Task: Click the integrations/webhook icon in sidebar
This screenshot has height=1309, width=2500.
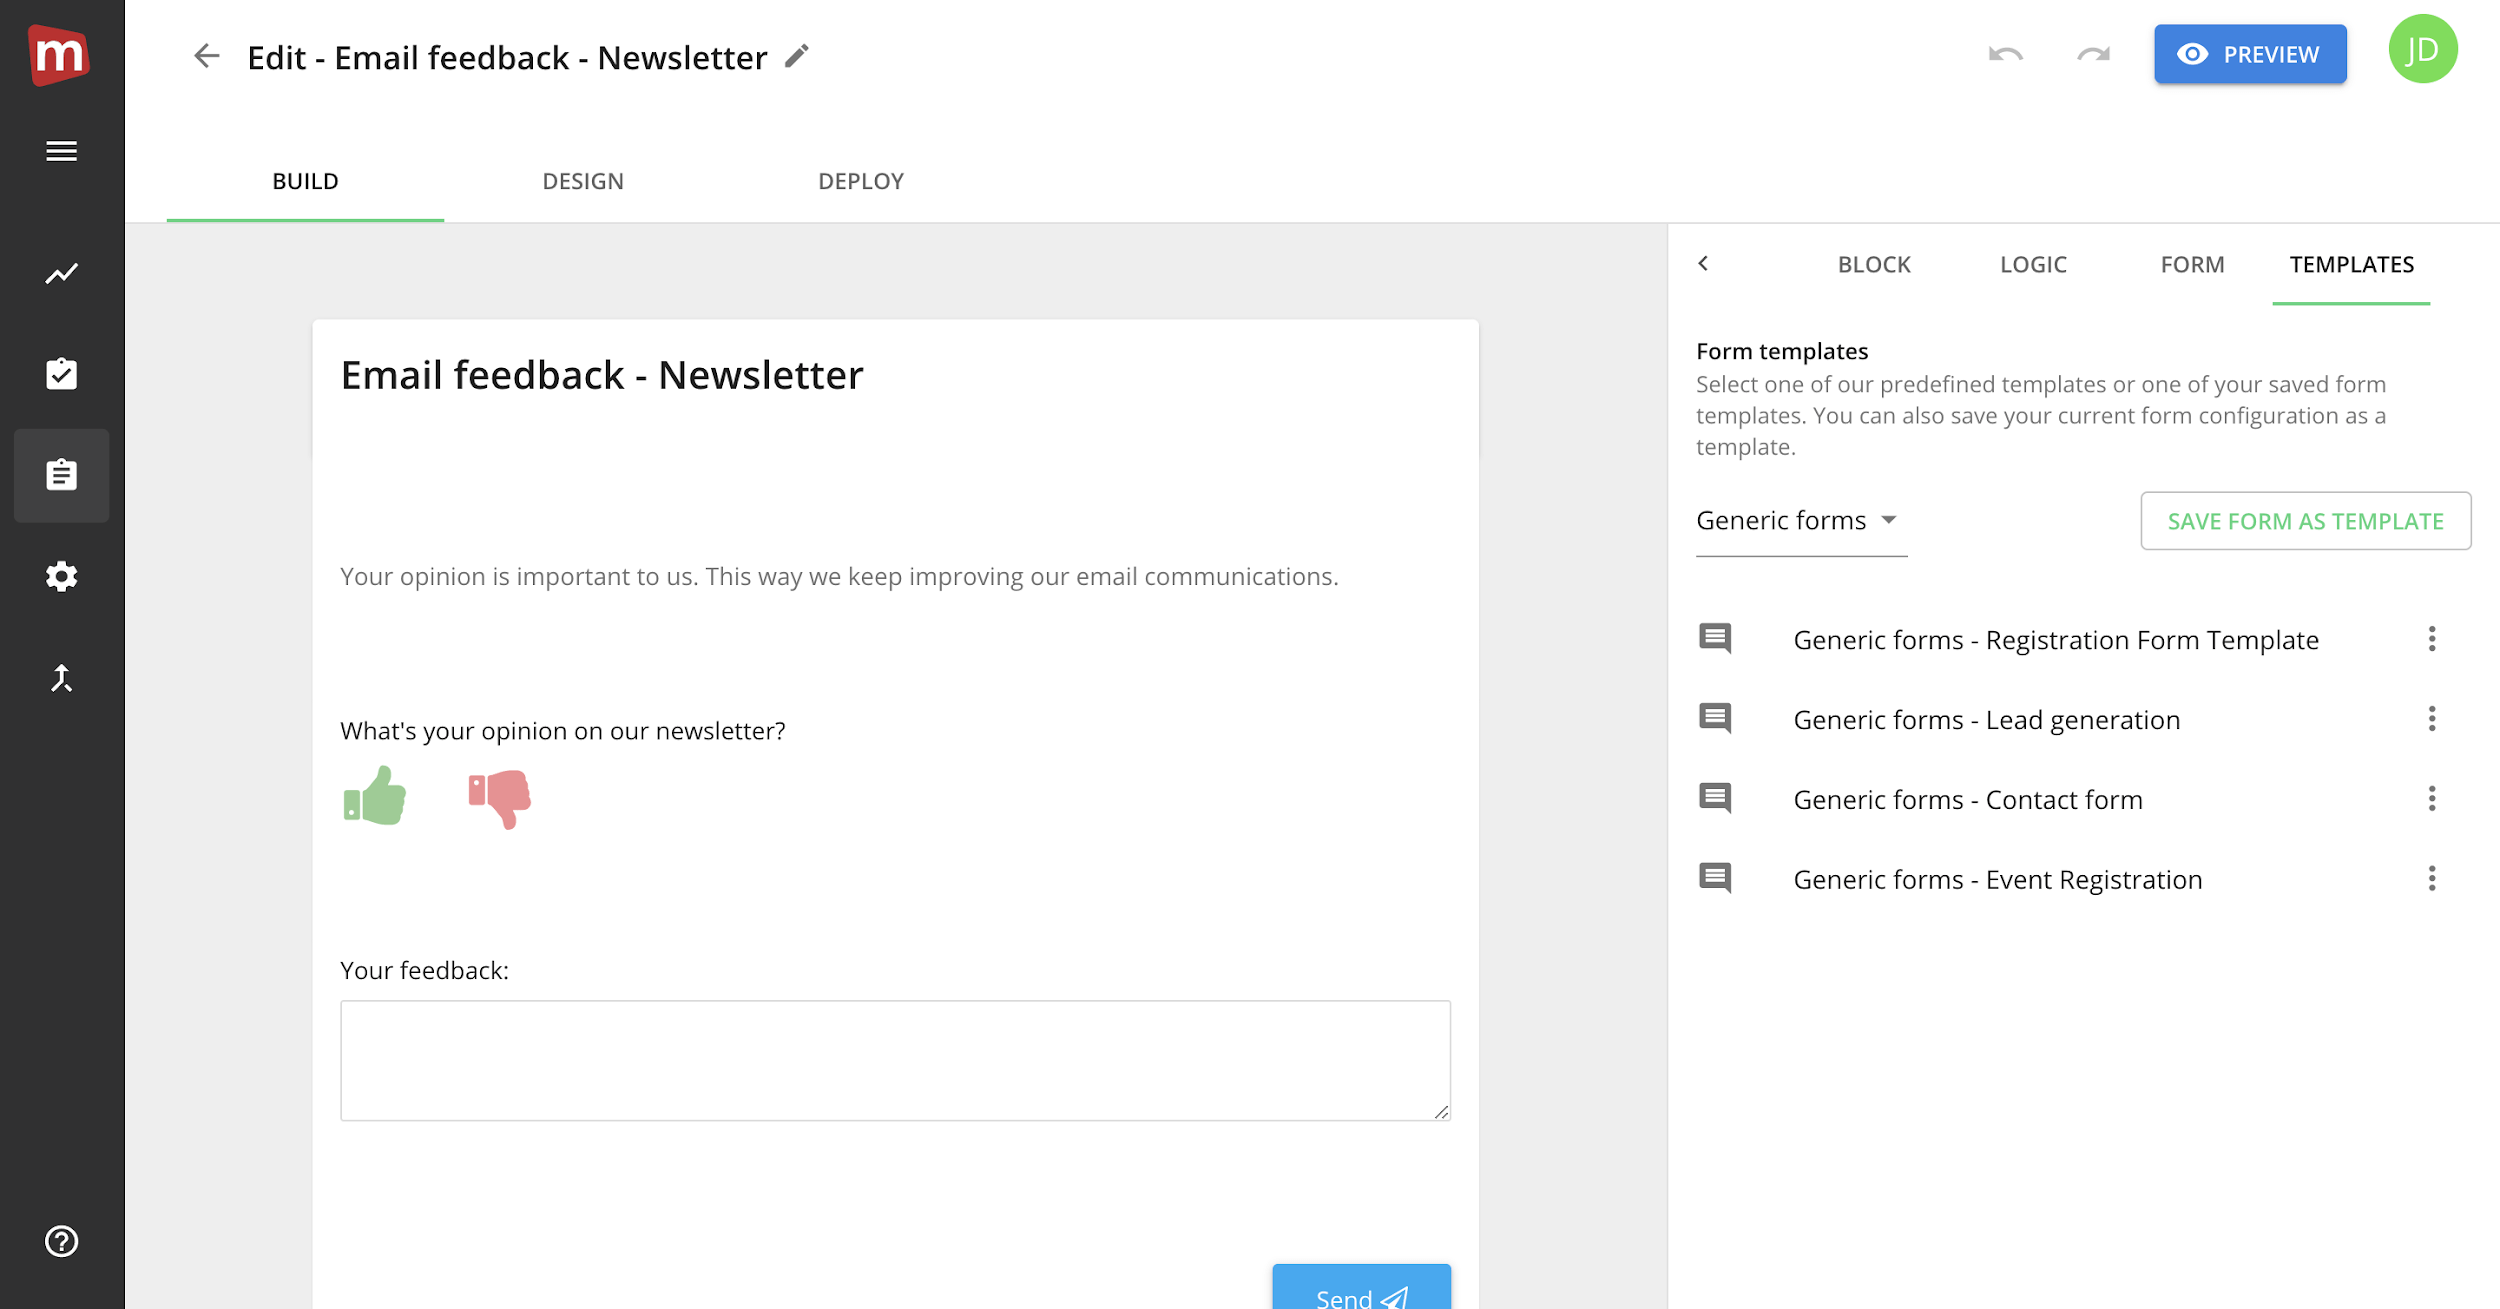Action: pyautogui.click(x=61, y=678)
